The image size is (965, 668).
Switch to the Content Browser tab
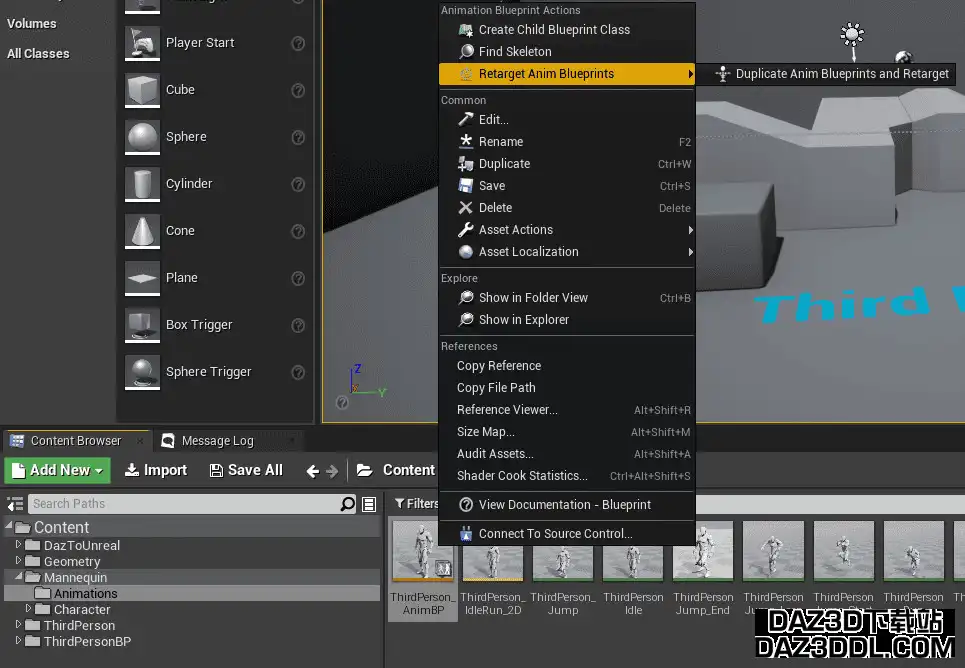click(x=76, y=441)
